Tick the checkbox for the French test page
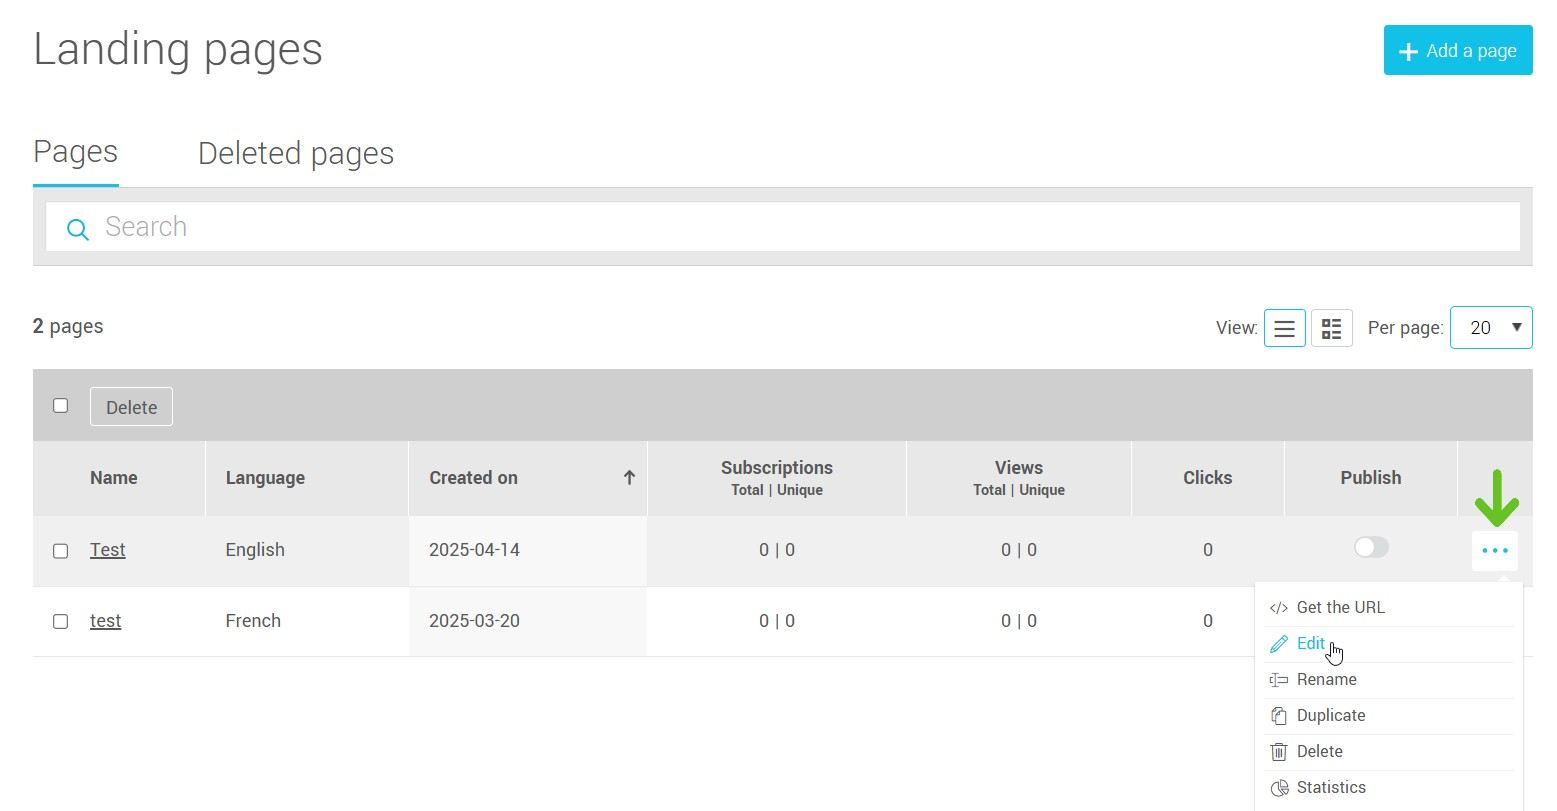Viewport: 1557px width, 811px height. click(x=61, y=622)
